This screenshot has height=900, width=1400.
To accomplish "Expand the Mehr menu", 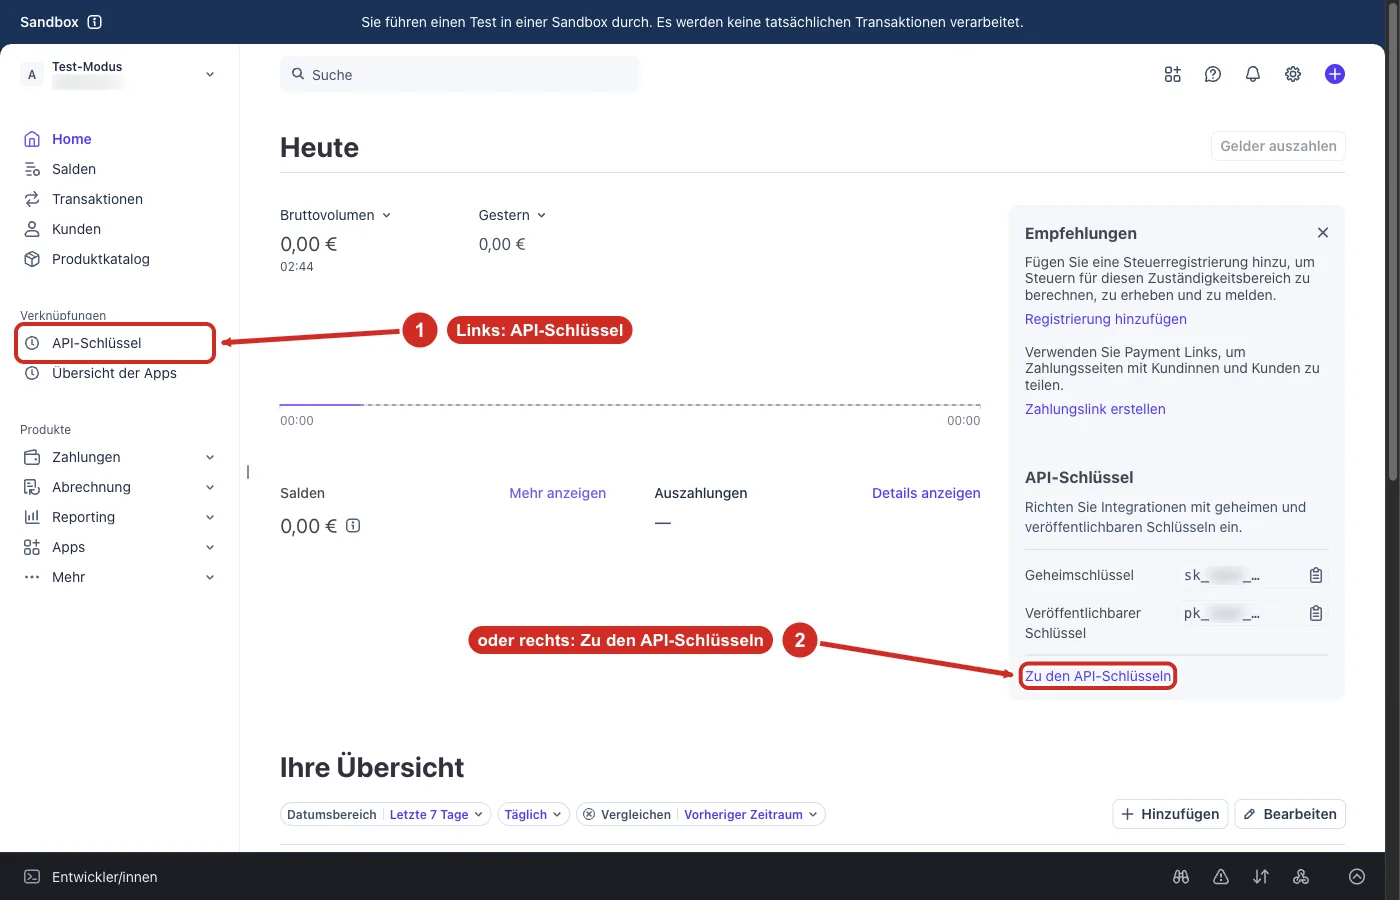I will [x=119, y=577].
